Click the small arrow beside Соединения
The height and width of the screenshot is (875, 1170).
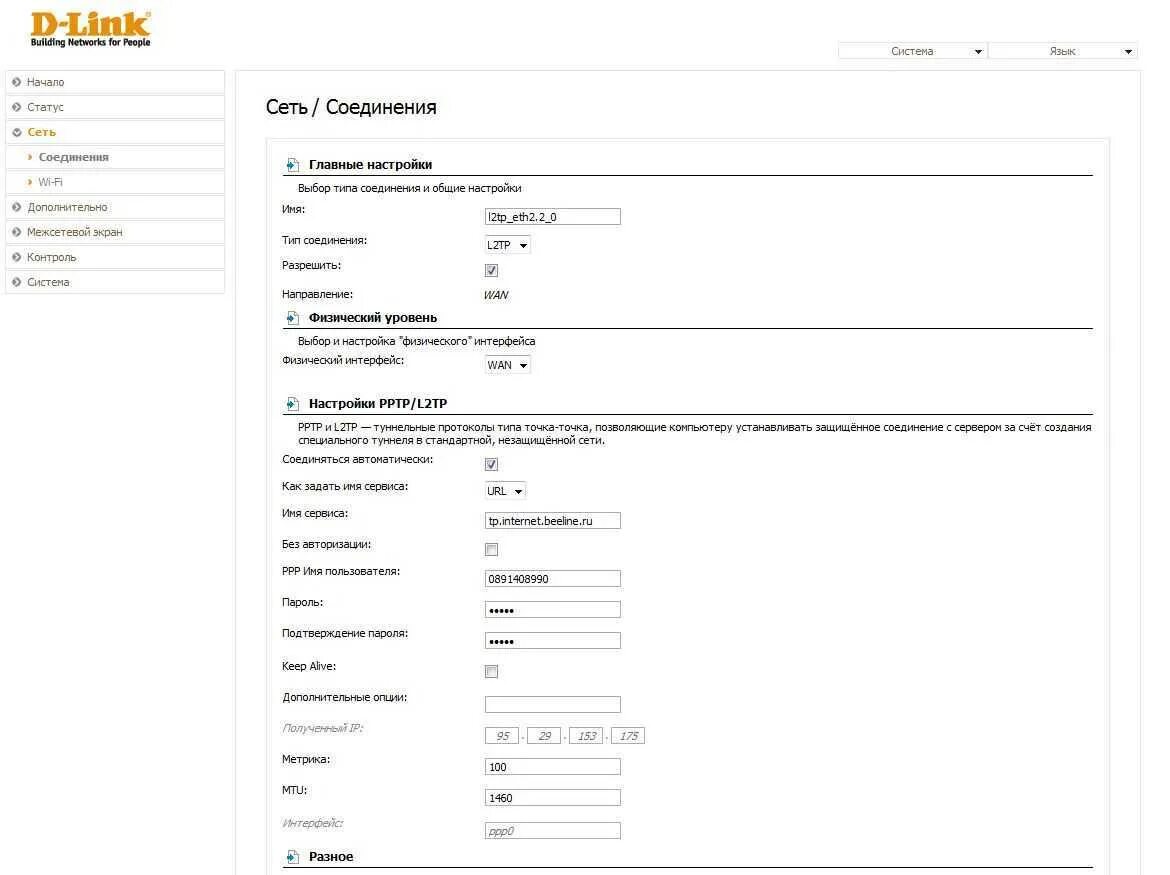30,157
